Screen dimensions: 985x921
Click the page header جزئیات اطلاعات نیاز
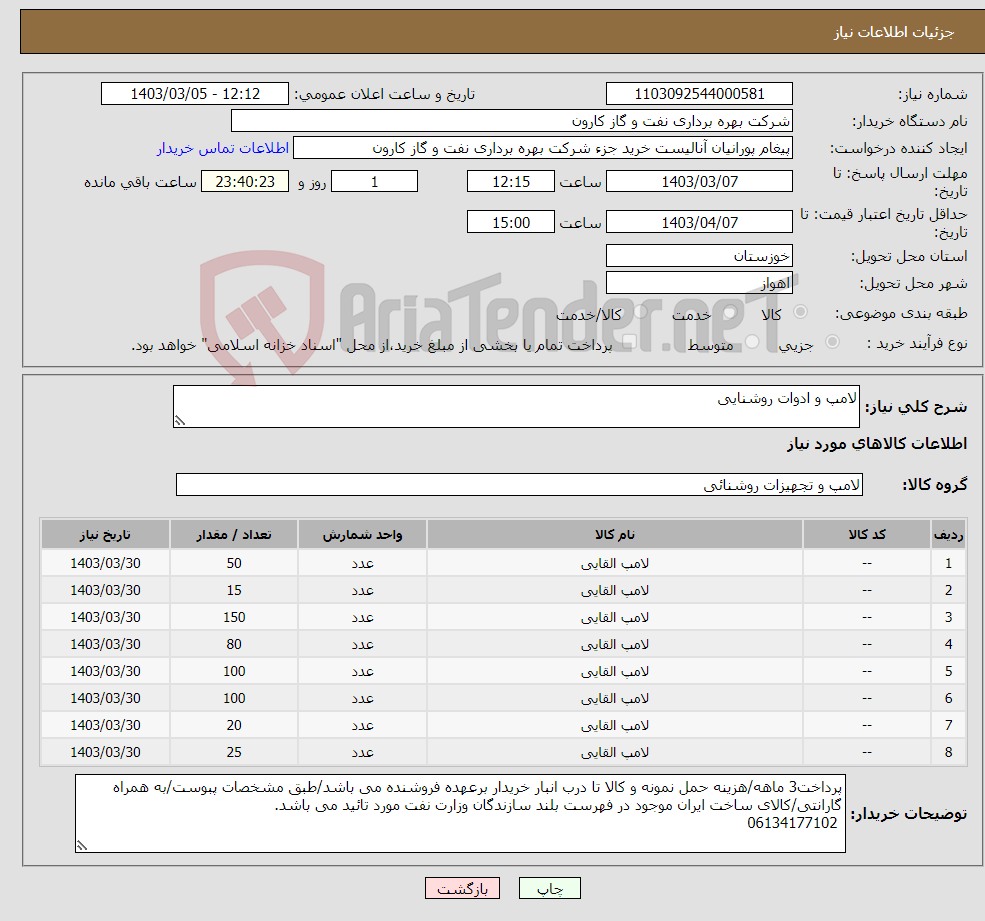(893, 32)
